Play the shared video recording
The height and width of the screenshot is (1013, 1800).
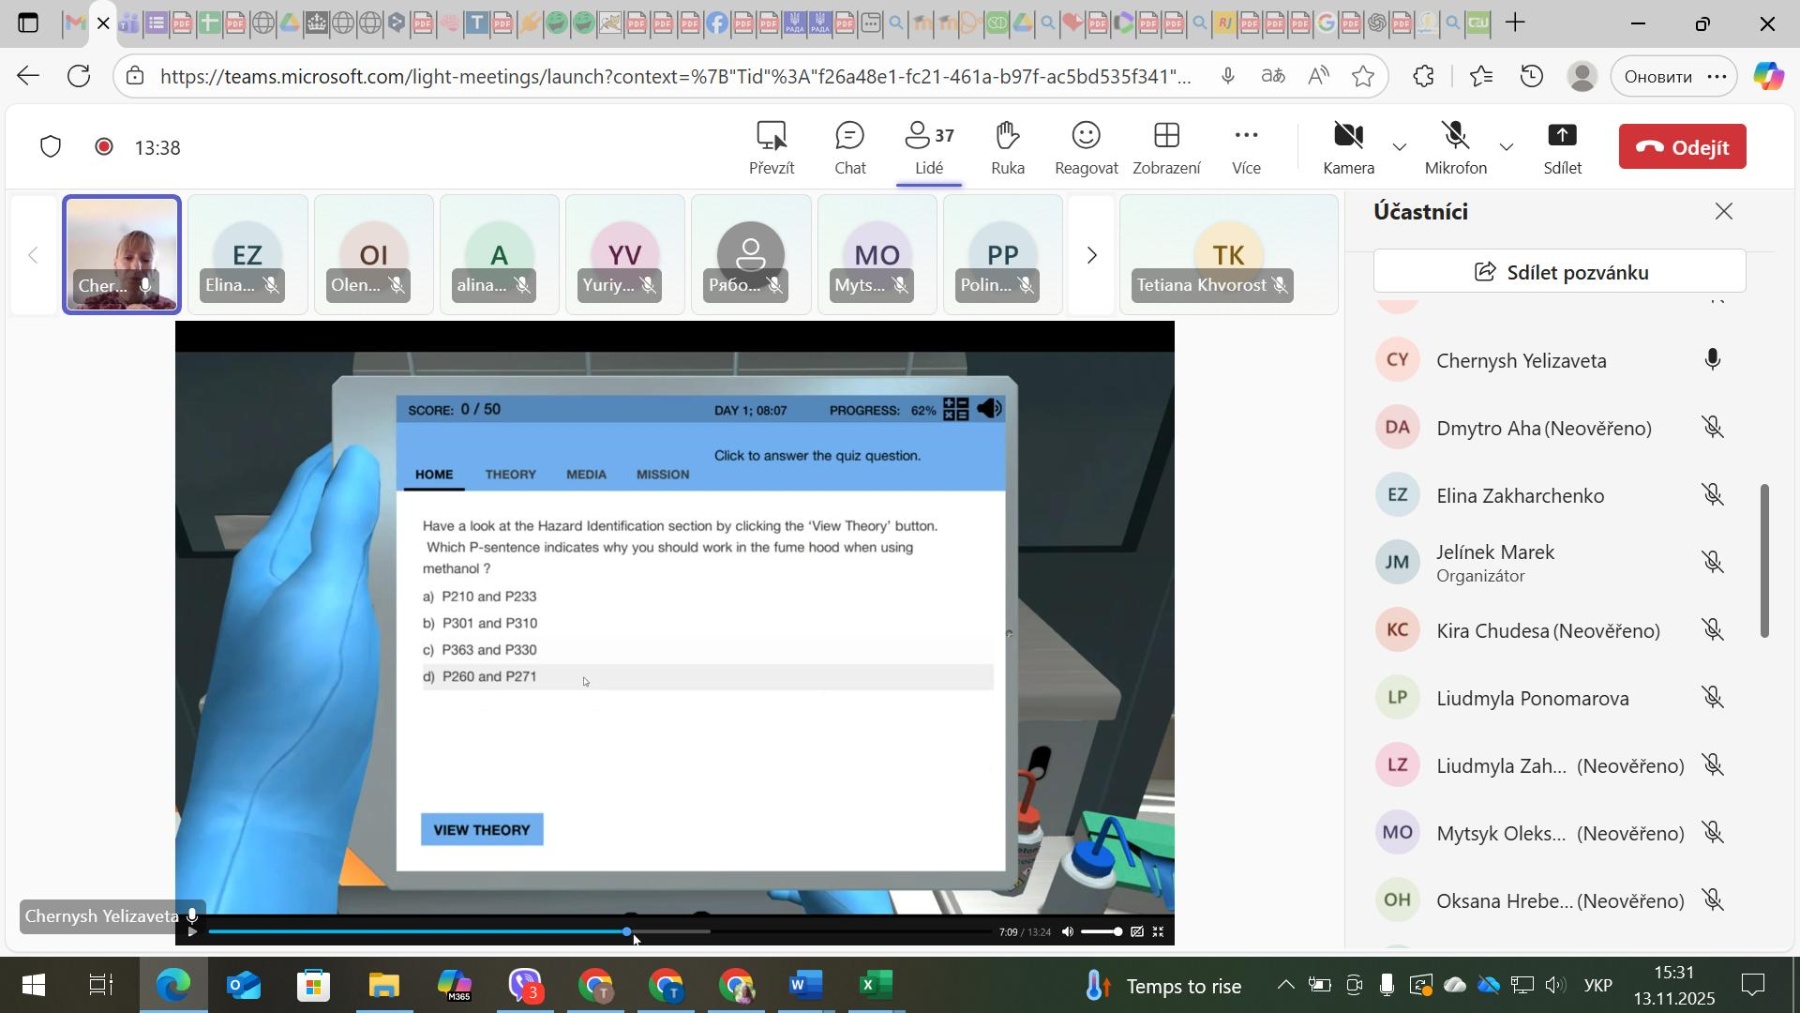coord(192,932)
